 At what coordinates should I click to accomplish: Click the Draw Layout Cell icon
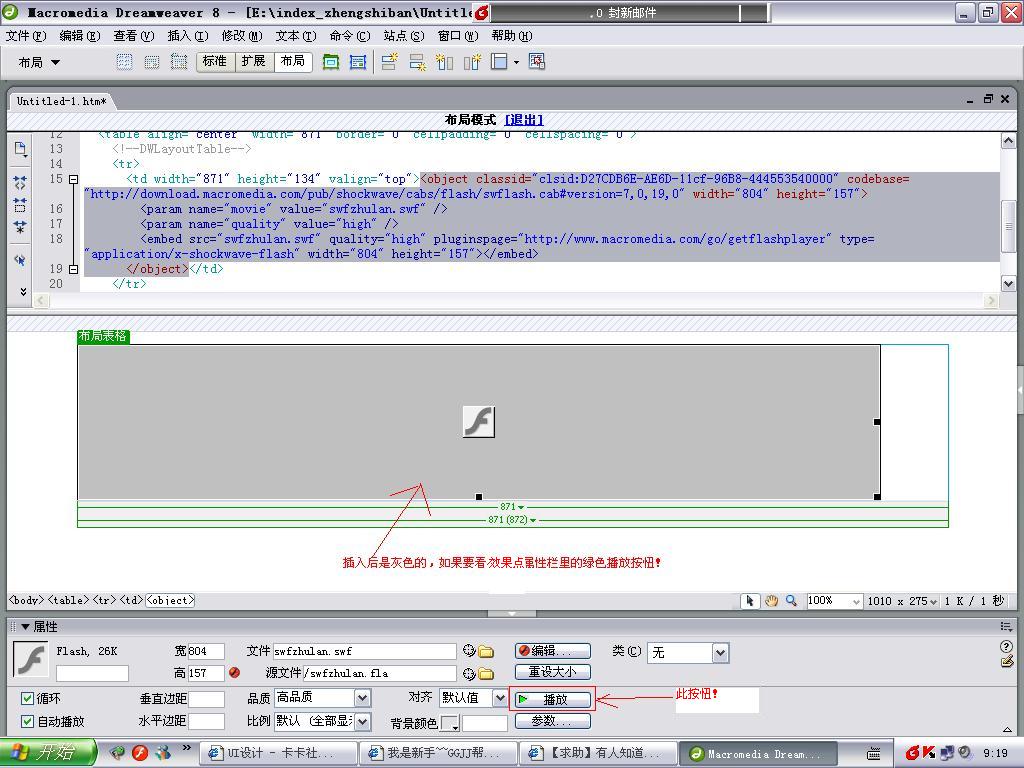pos(358,62)
